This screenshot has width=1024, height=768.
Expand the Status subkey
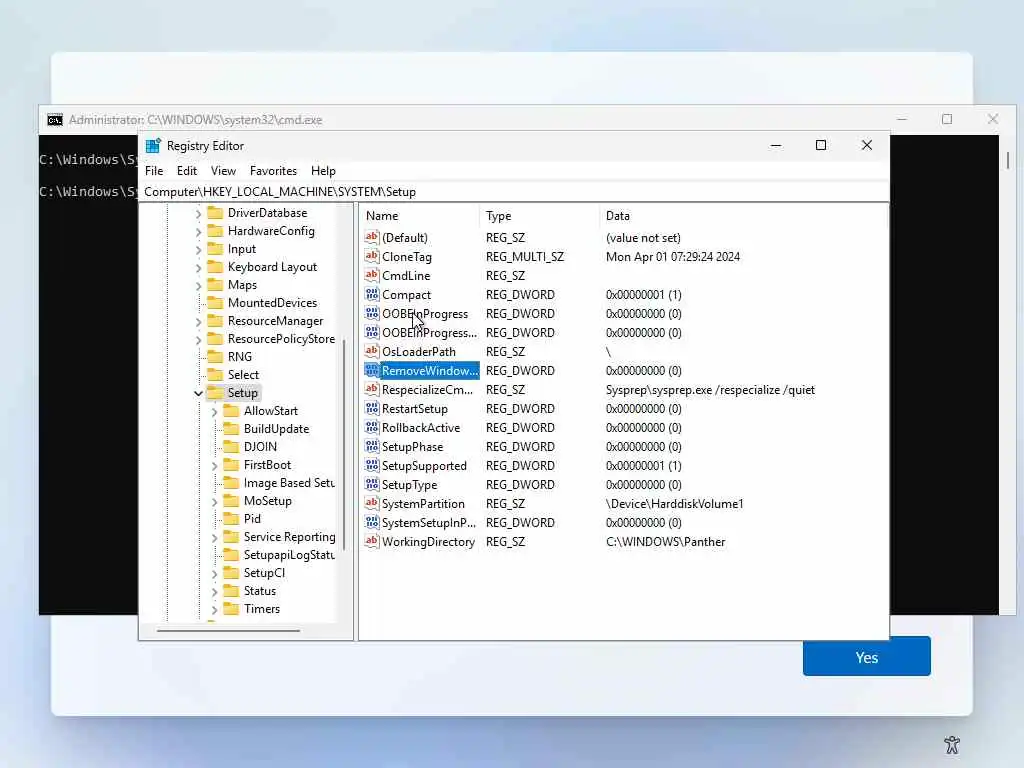click(214, 592)
